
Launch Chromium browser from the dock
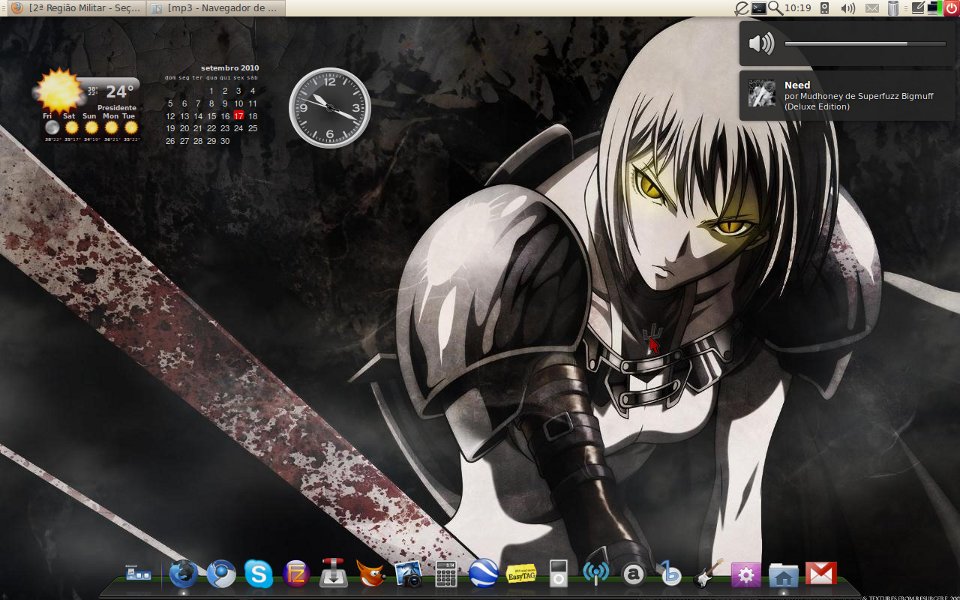click(221, 574)
